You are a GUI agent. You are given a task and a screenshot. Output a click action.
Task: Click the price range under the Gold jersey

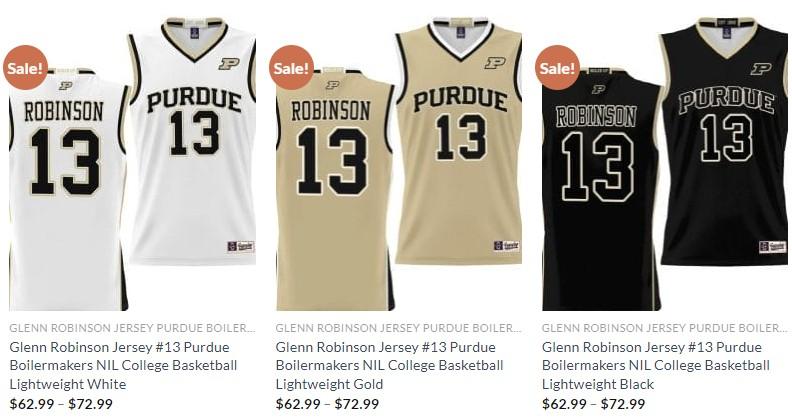[327, 404]
